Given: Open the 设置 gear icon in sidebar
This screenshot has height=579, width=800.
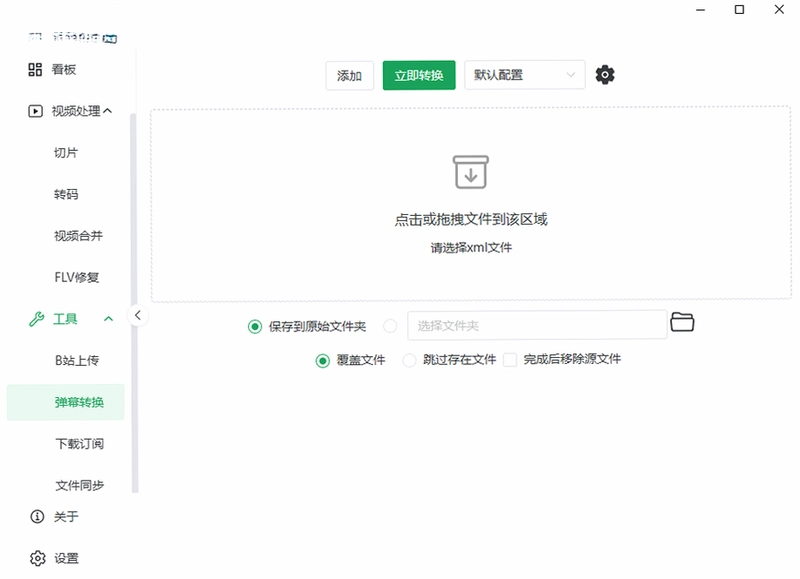Looking at the screenshot, I should pos(37,559).
